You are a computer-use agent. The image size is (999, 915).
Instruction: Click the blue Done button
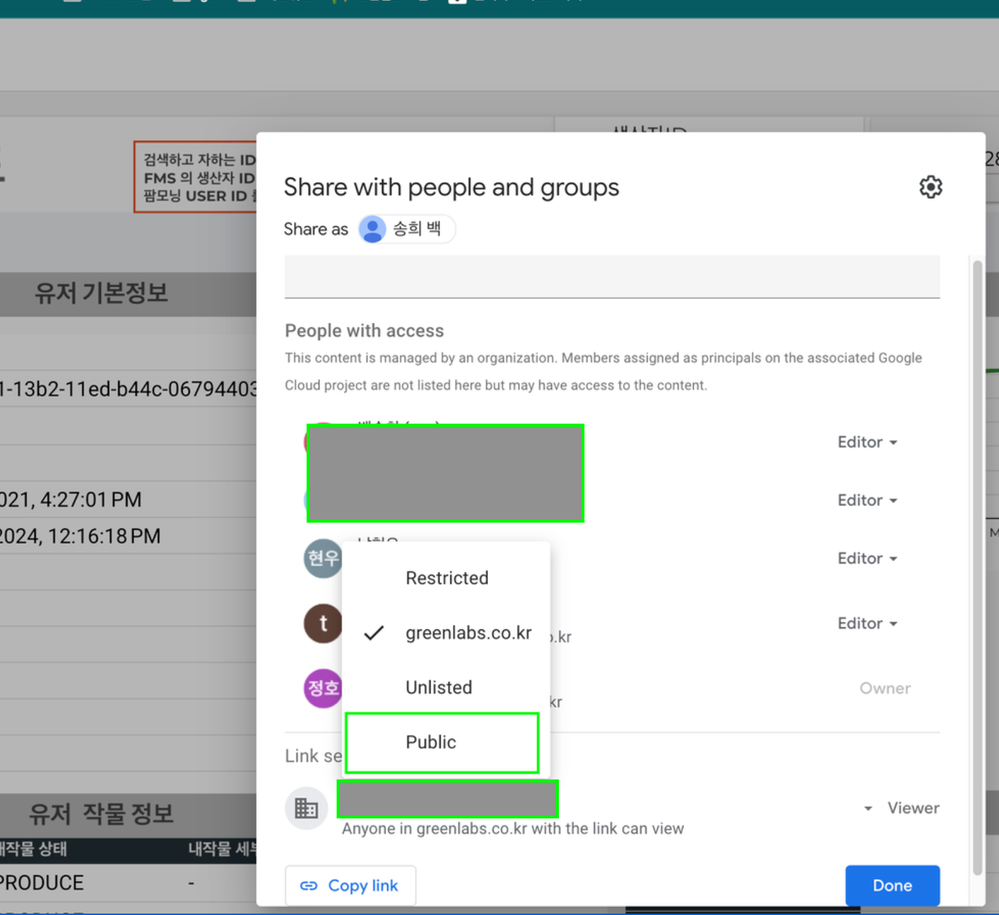tap(892, 886)
